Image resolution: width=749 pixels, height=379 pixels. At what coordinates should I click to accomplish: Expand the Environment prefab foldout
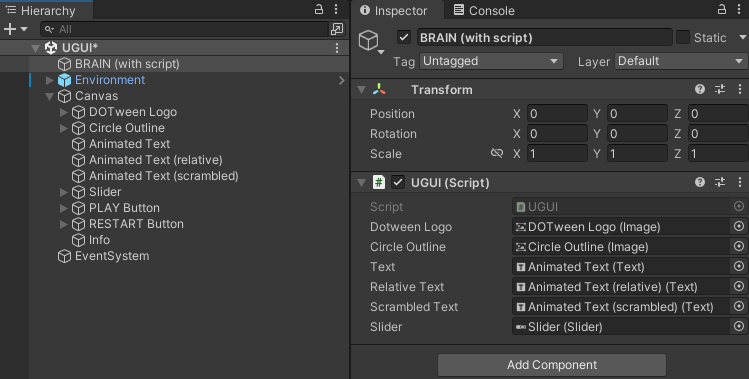point(50,80)
